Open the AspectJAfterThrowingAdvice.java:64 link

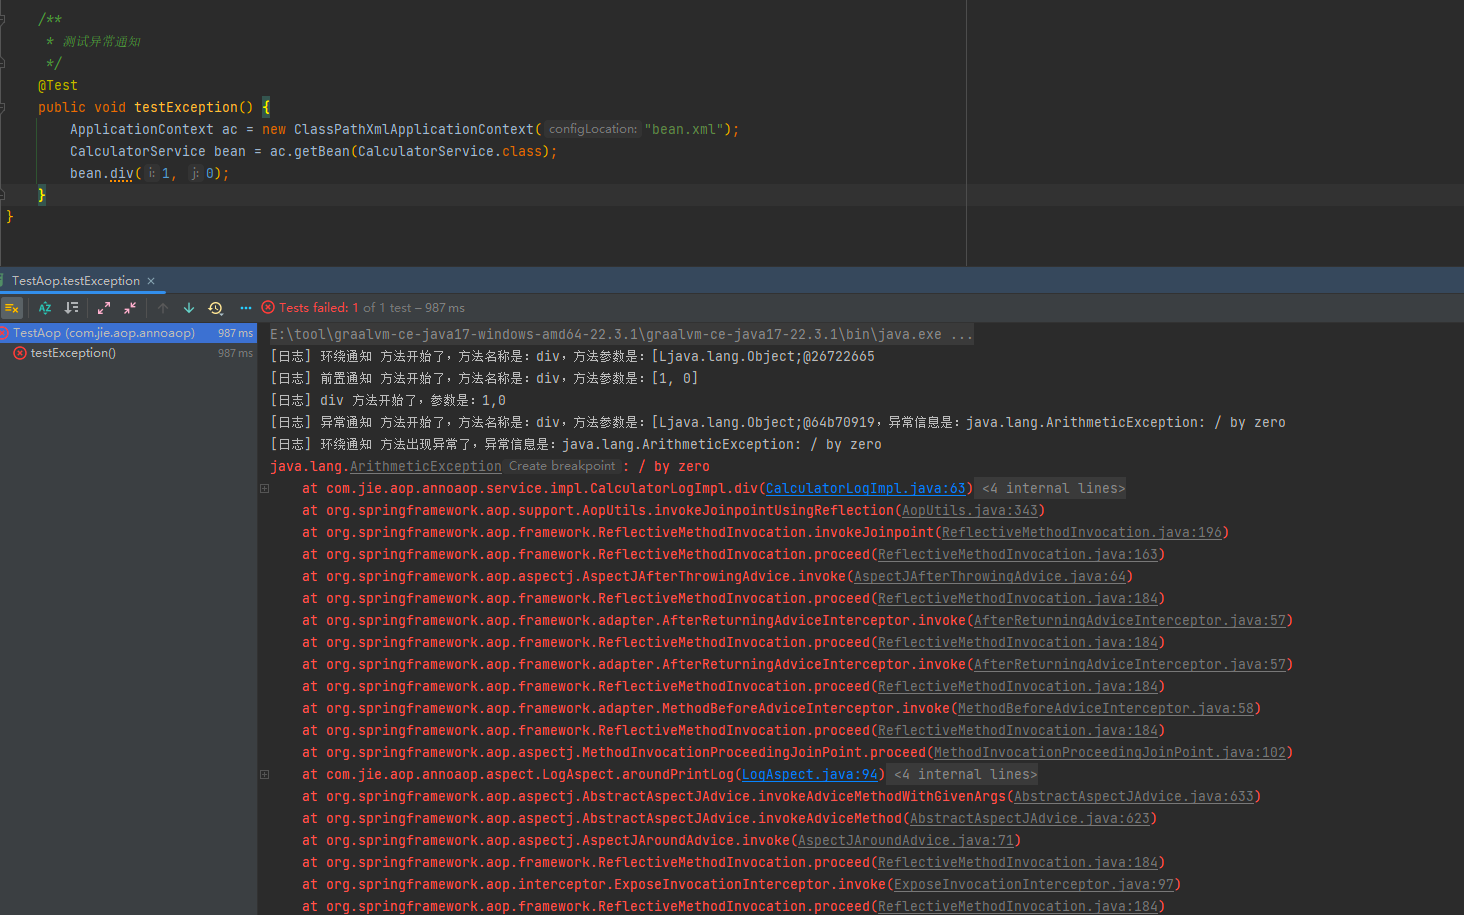pyautogui.click(x=990, y=577)
